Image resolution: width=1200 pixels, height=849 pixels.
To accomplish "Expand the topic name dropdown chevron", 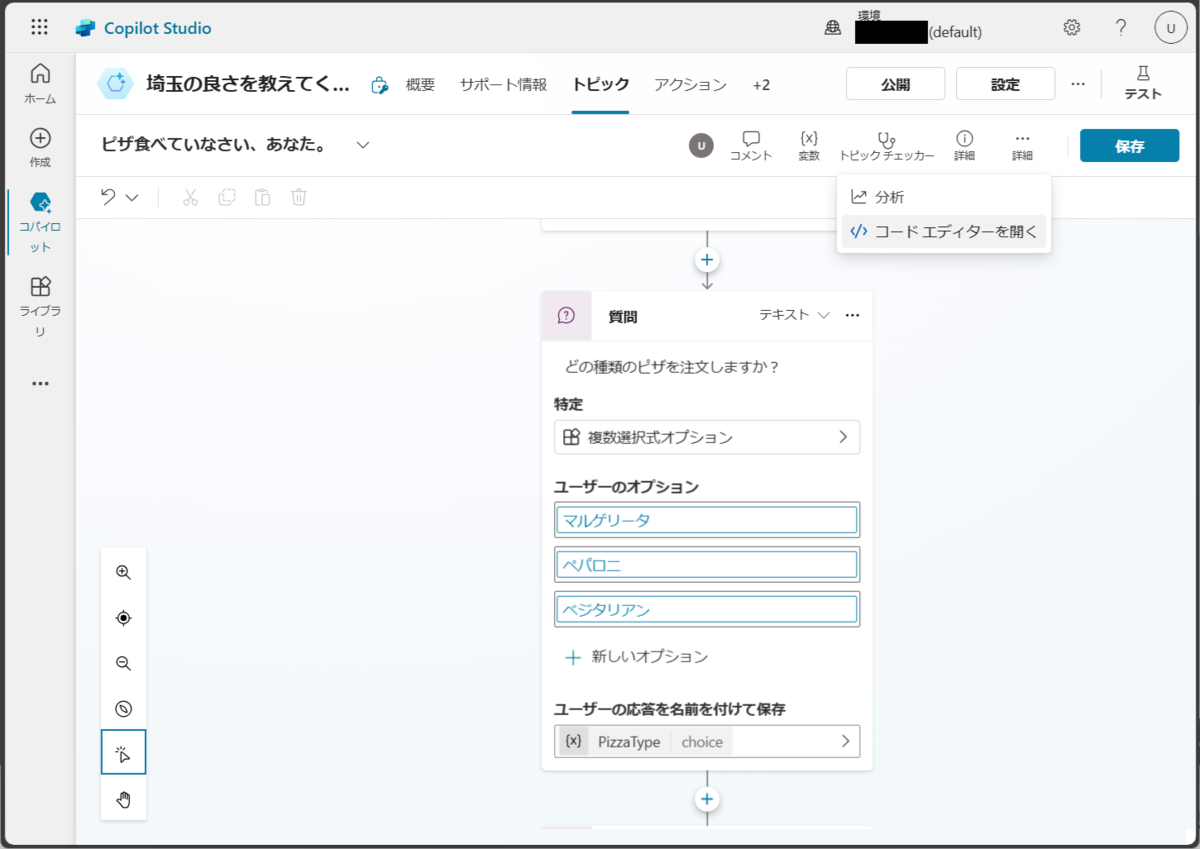I will 363,145.
